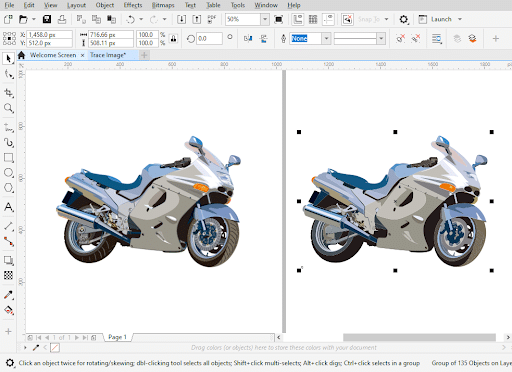Select the Text tool

click(8, 207)
